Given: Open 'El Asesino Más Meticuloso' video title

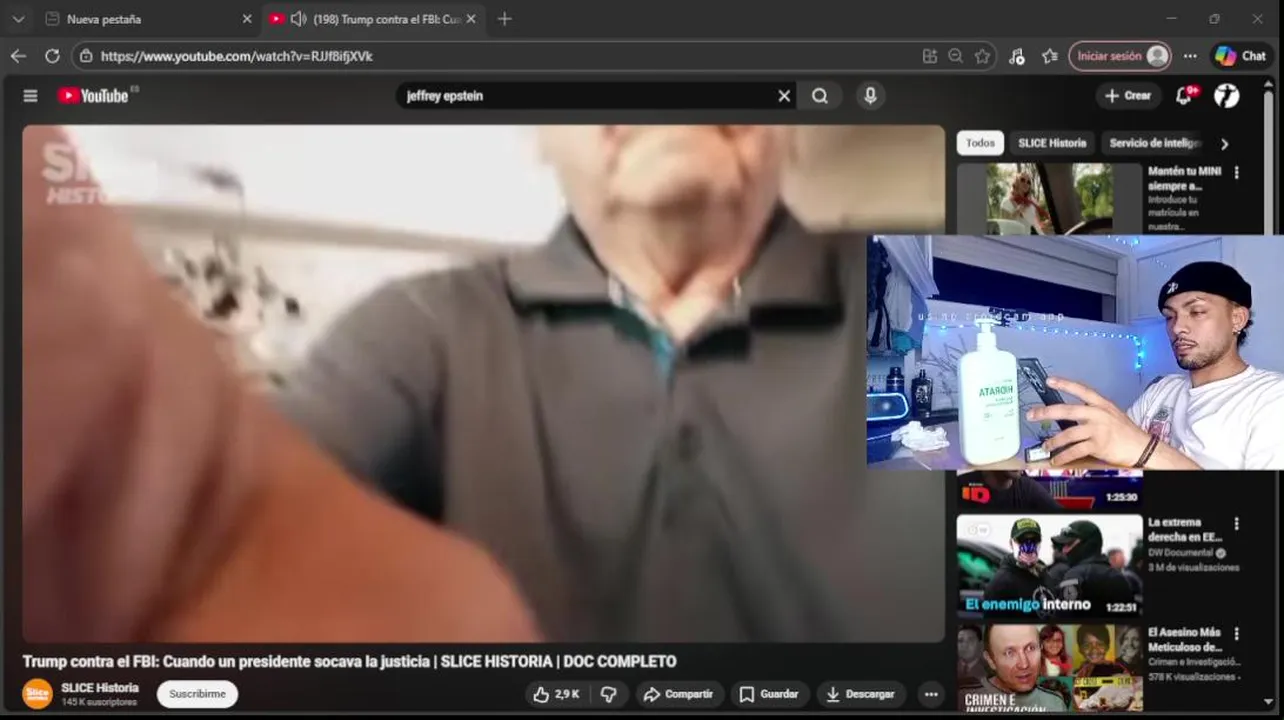Looking at the screenshot, I should point(1186,639).
